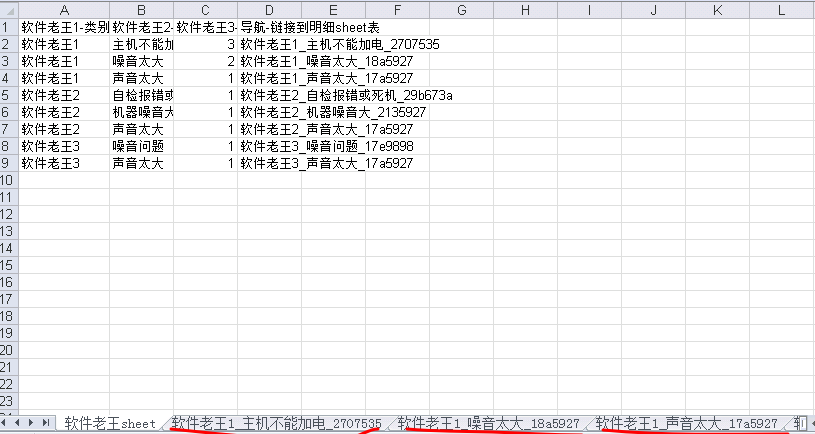Click header cell 导航-链接到明细sheet表
The image size is (815, 434).
(x=310, y=28)
